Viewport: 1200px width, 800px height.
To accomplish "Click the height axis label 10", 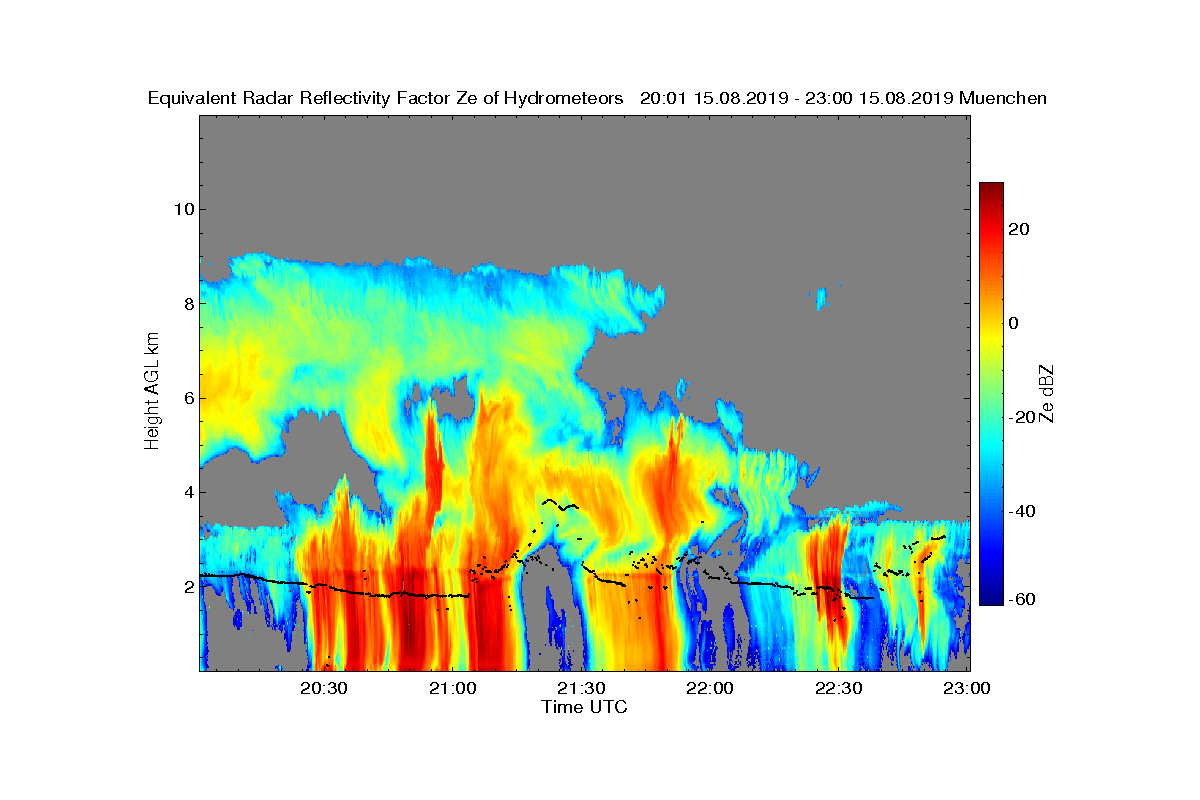I will coord(183,209).
